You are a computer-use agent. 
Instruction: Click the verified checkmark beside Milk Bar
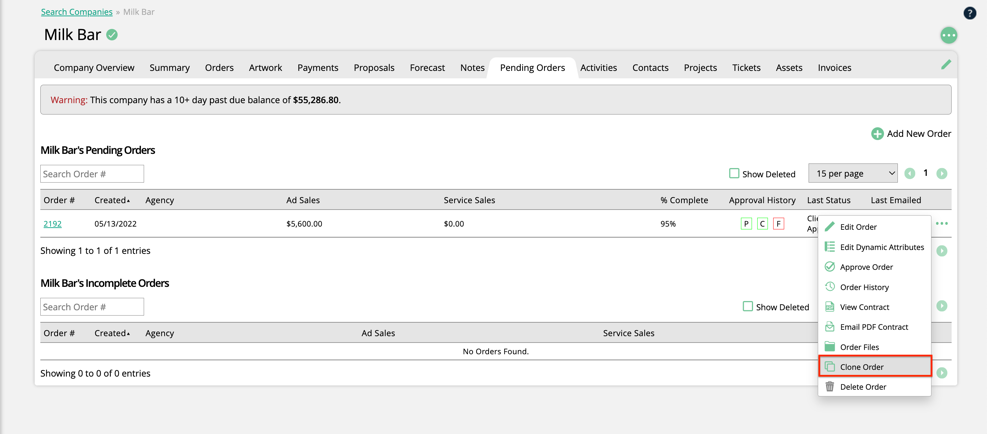pyautogui.click(x=111, y=35)
